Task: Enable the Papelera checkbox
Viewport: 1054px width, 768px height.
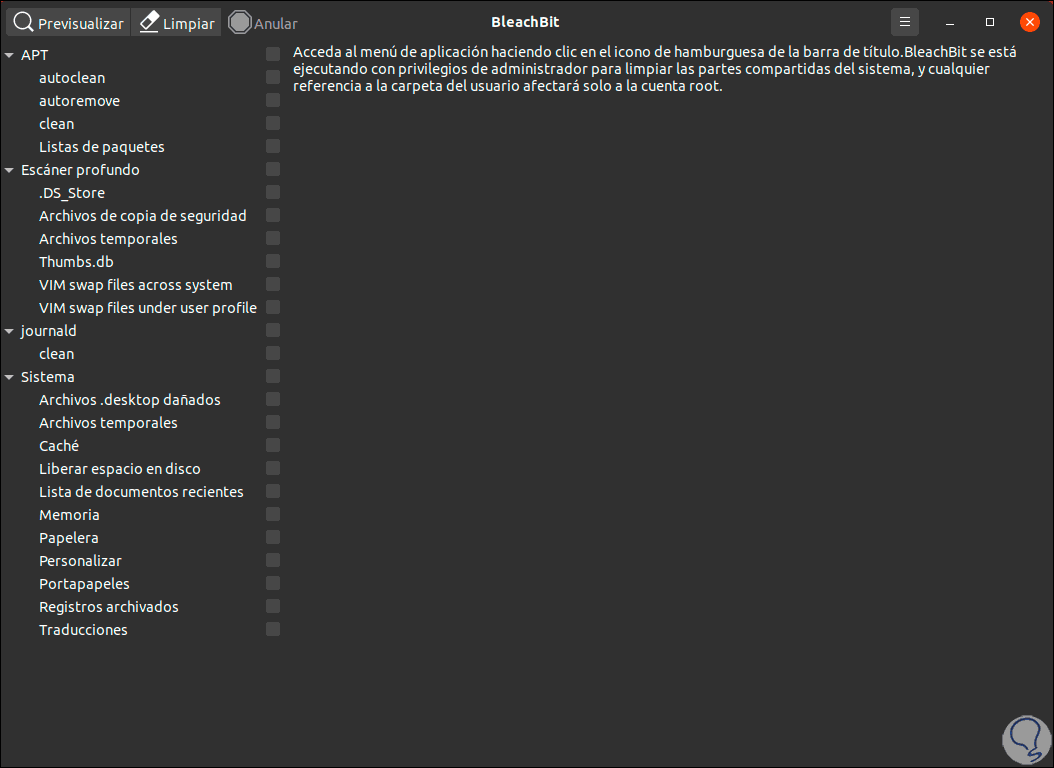Action: pos(273,538)
